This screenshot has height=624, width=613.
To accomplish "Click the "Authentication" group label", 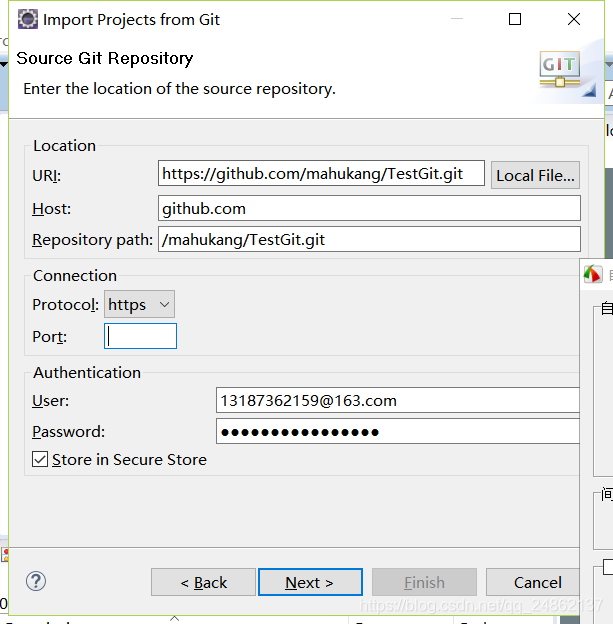I will point(87,373).
